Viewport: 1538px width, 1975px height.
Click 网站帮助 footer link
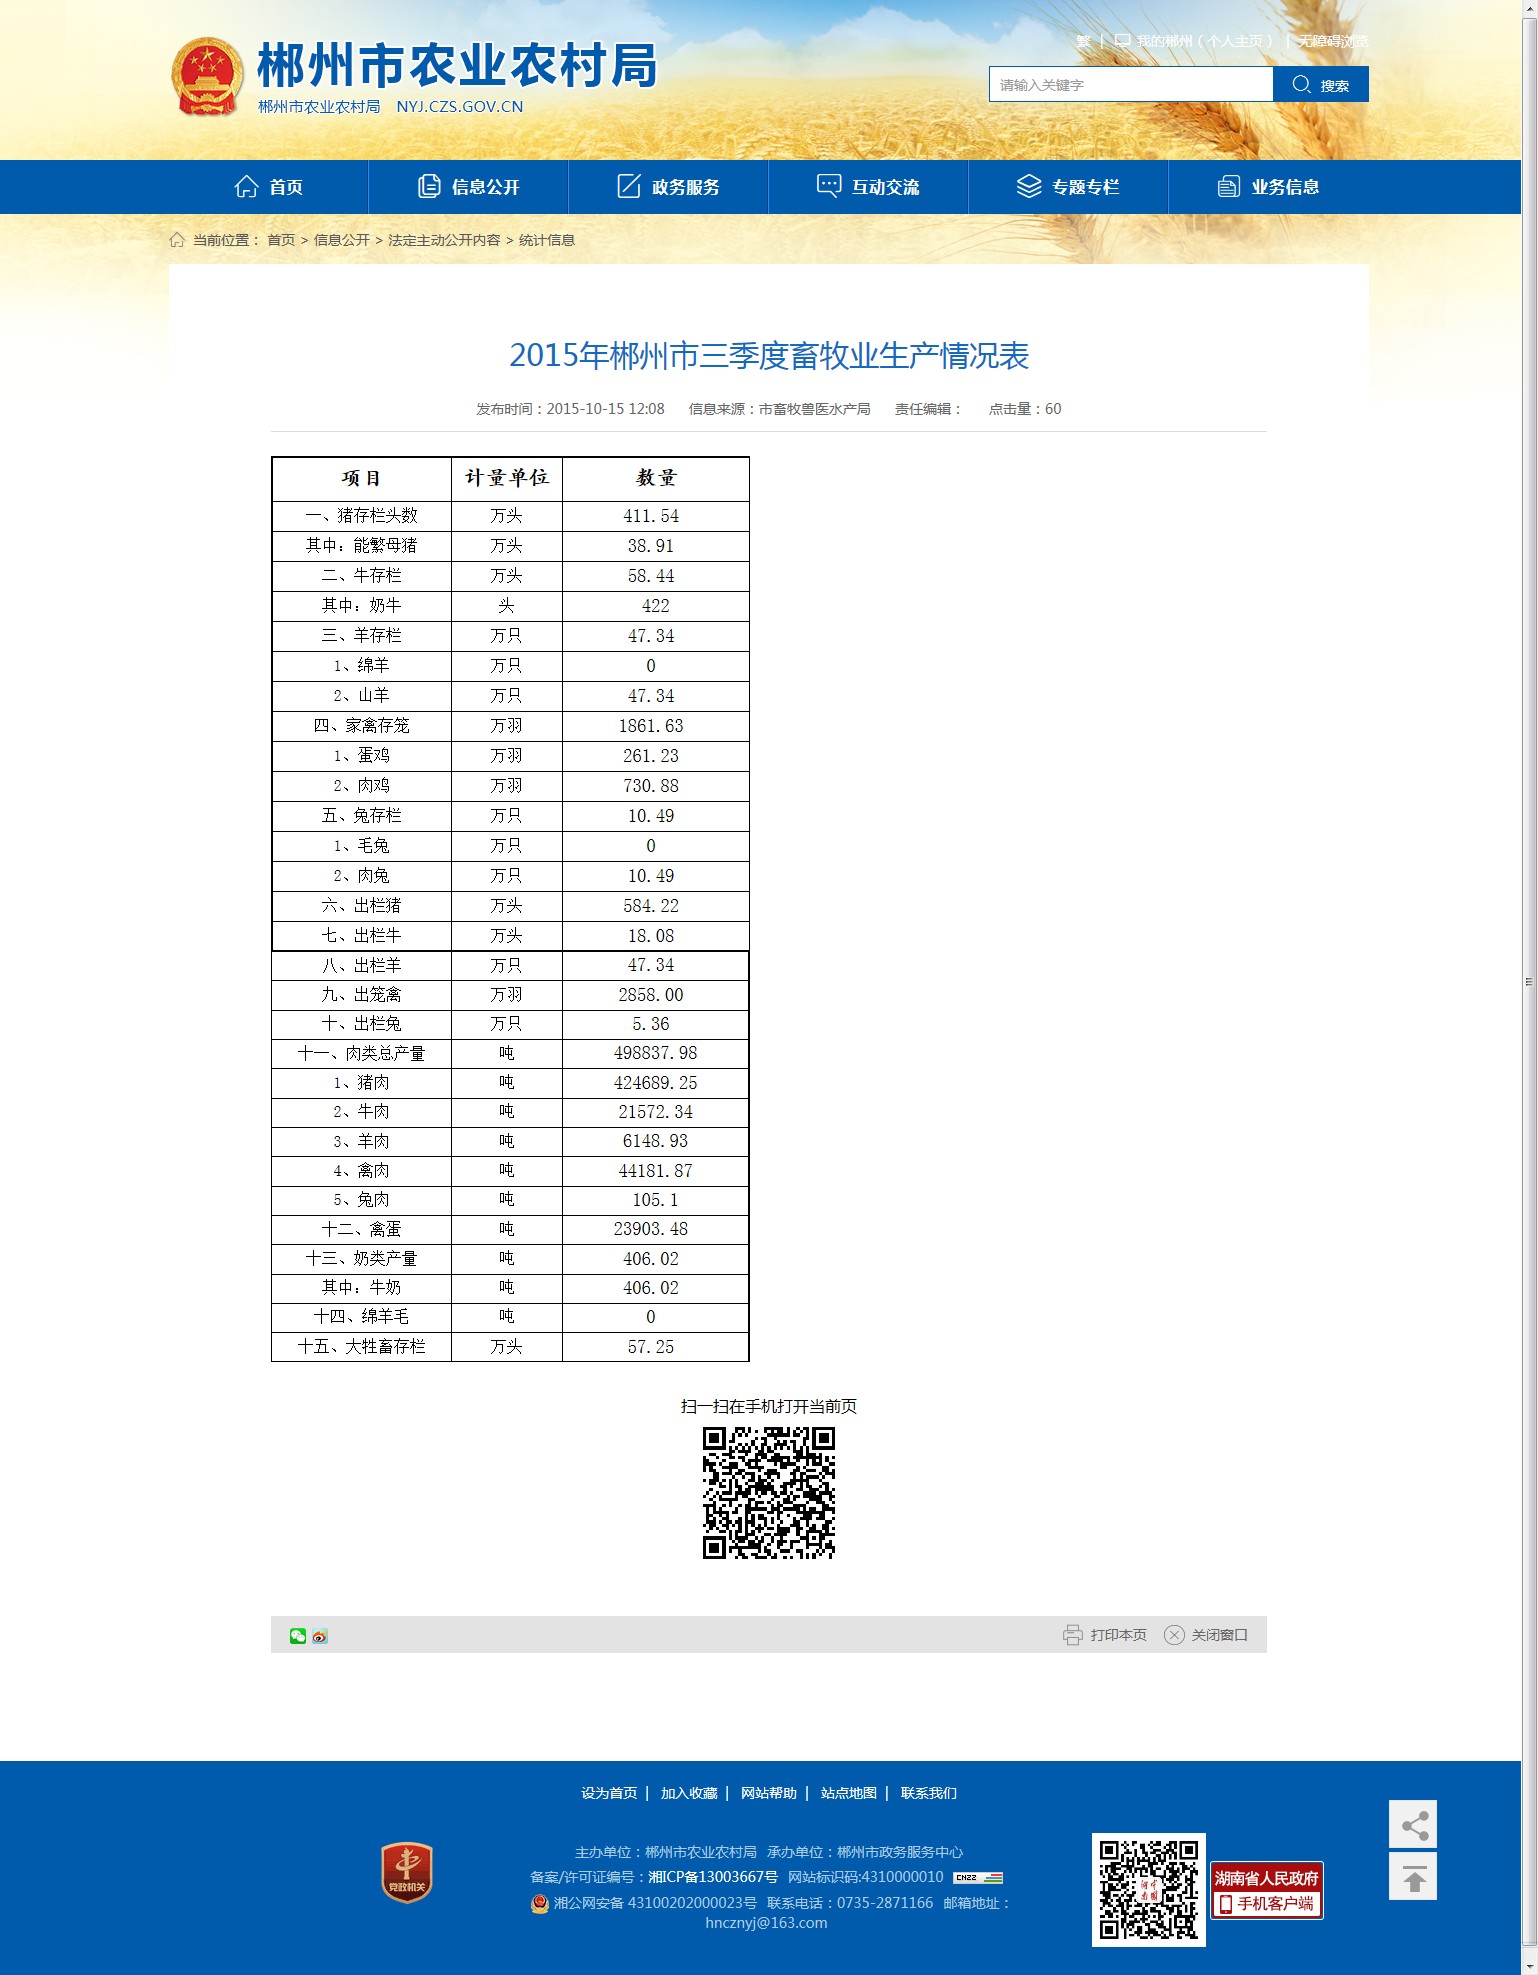click(x=769, y=1793)
